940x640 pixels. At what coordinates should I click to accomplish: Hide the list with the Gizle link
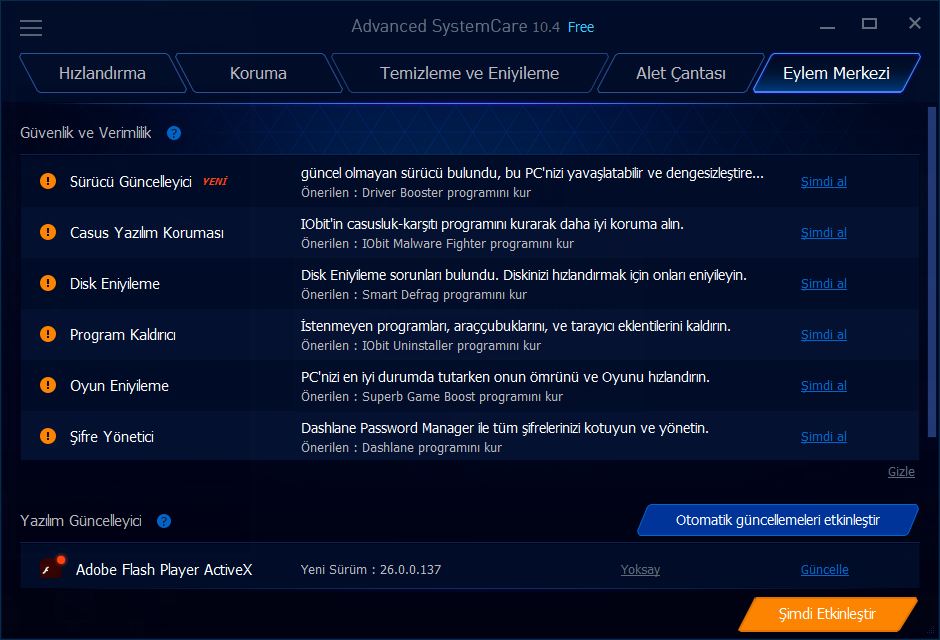coord(901,472)
